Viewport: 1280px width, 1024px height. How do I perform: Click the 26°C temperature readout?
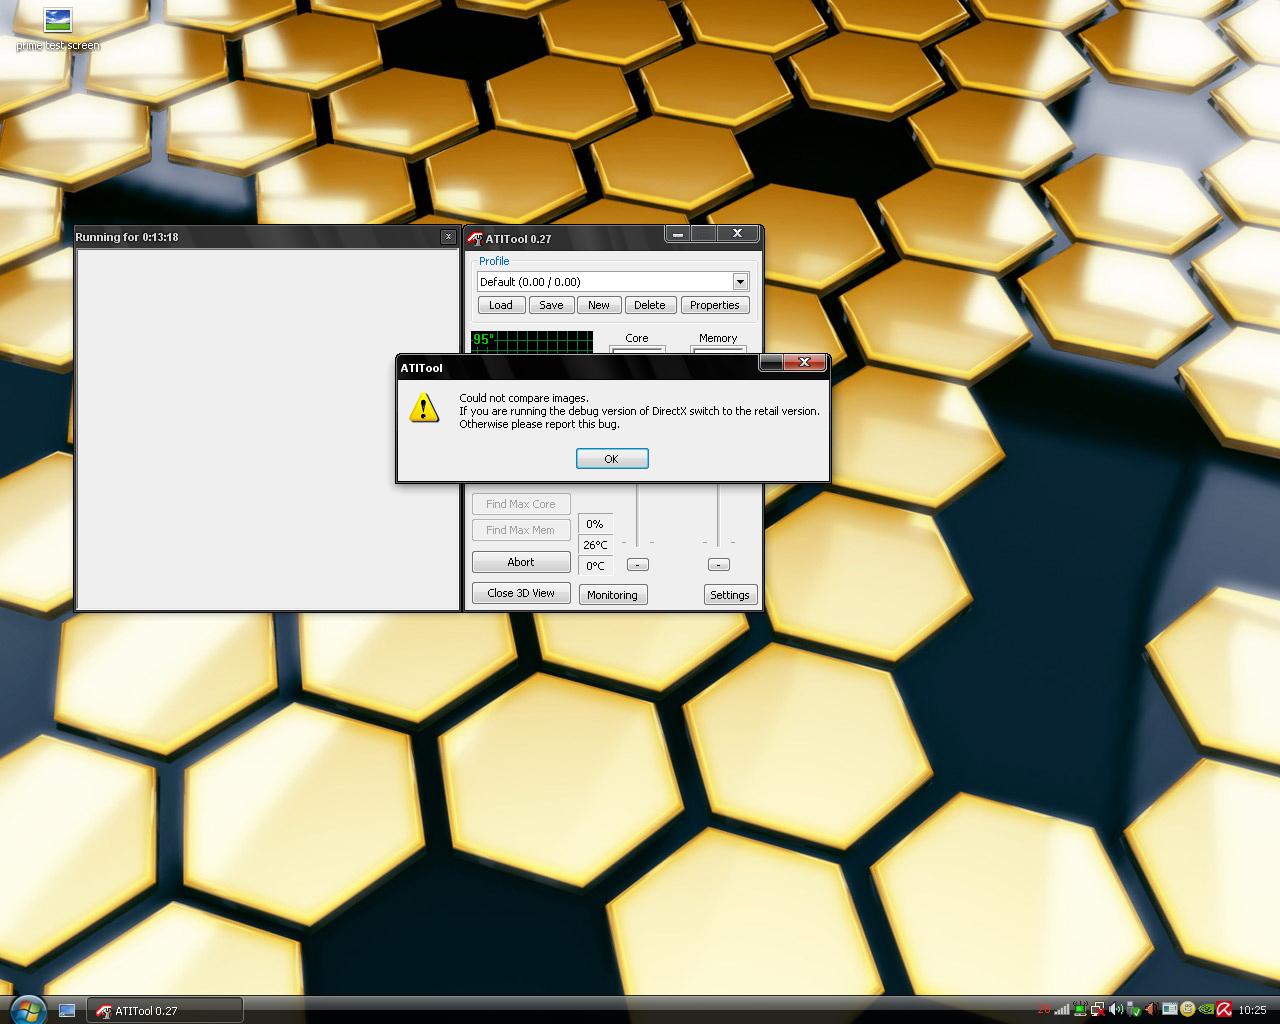596,545
